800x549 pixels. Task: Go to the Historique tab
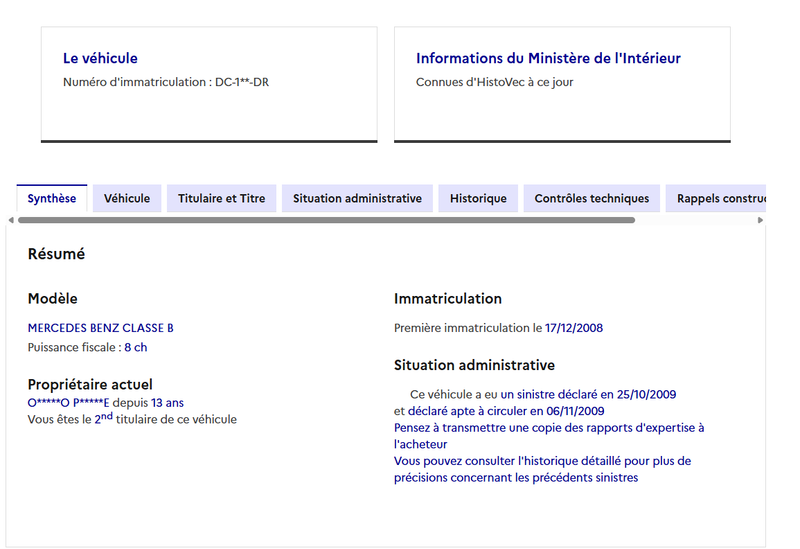[x=478, y=198]
